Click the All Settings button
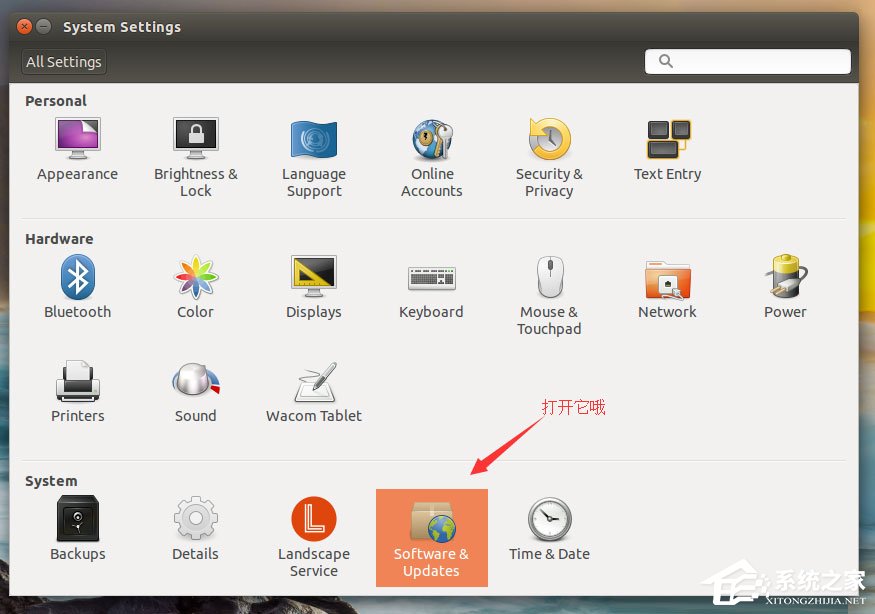 (63, 61)
